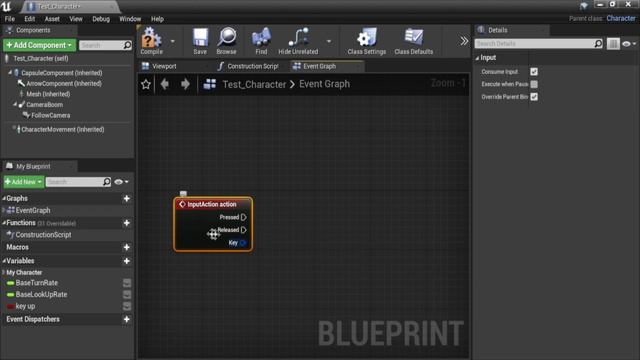Toggle BaseTurnRate editable eye
This screenshot has width=640, height=360.
[x=127, y=283]
